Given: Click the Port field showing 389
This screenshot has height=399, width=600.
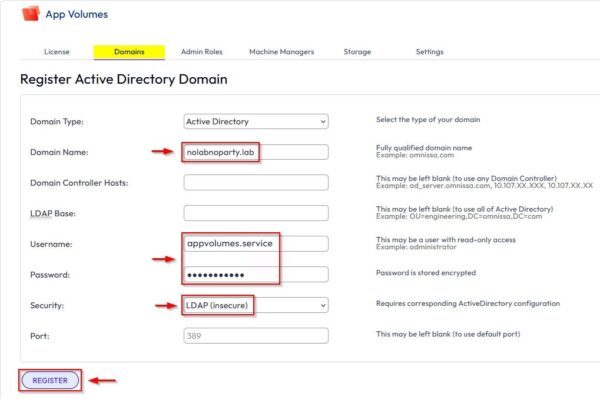Looking at the screenshot, I should (256, 335).
